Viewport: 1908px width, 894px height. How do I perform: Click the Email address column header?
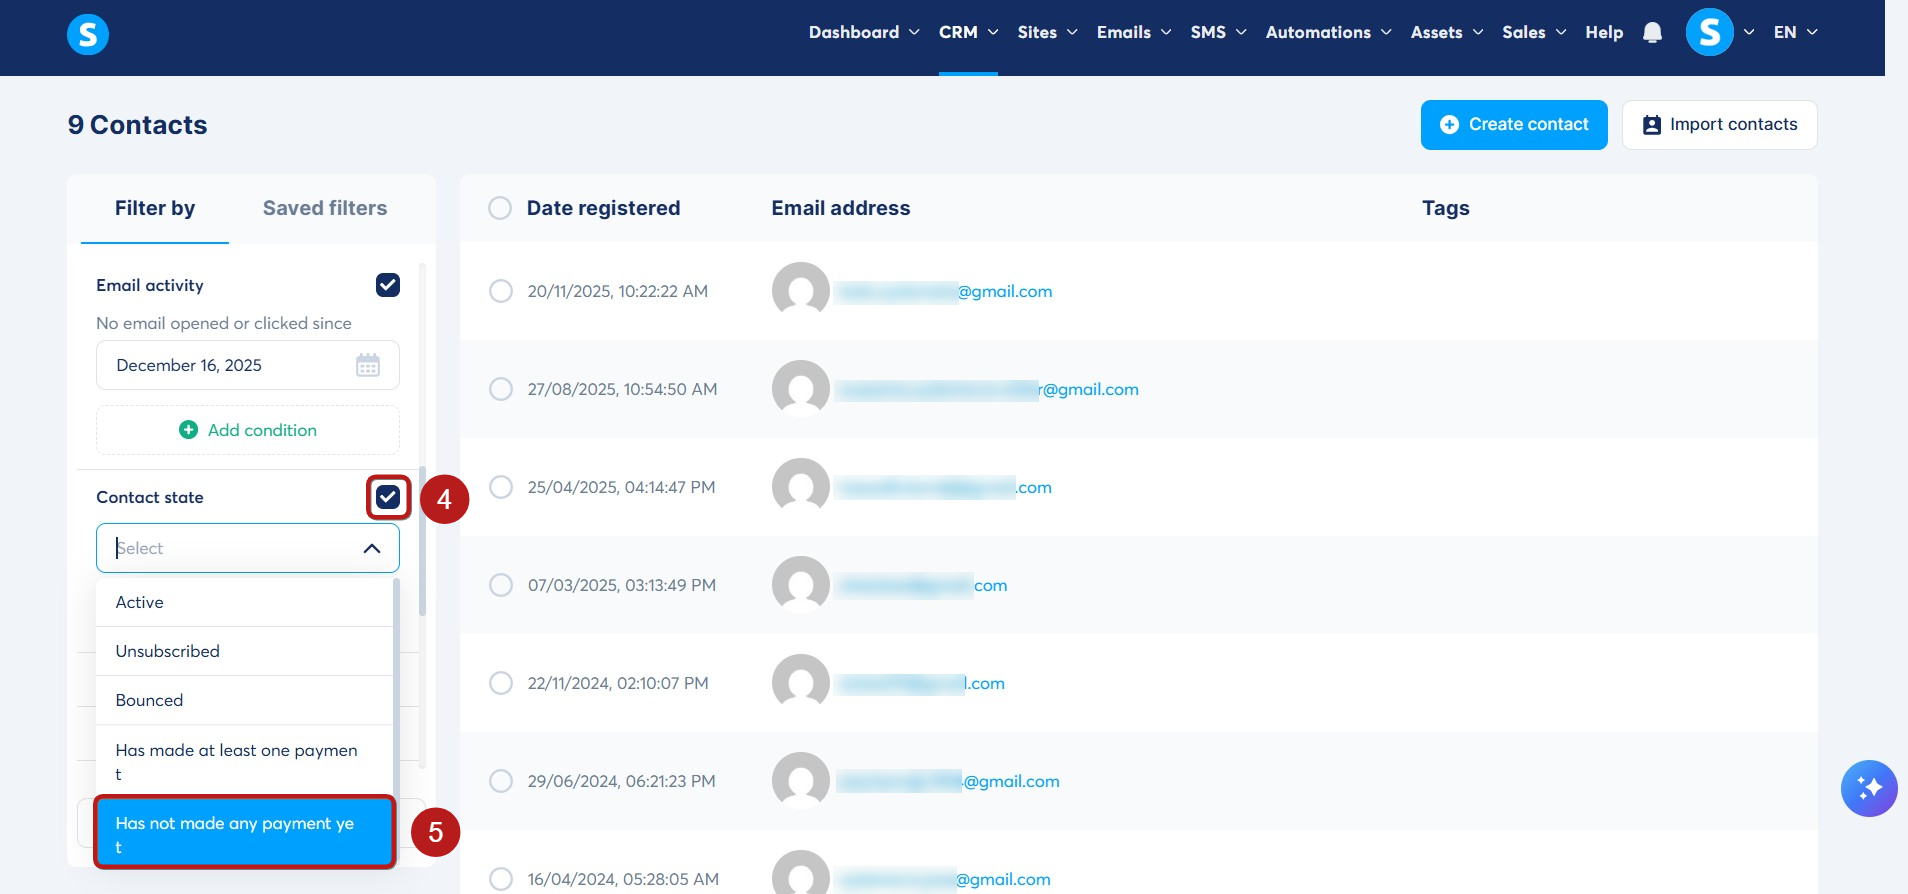coord(841,208)
